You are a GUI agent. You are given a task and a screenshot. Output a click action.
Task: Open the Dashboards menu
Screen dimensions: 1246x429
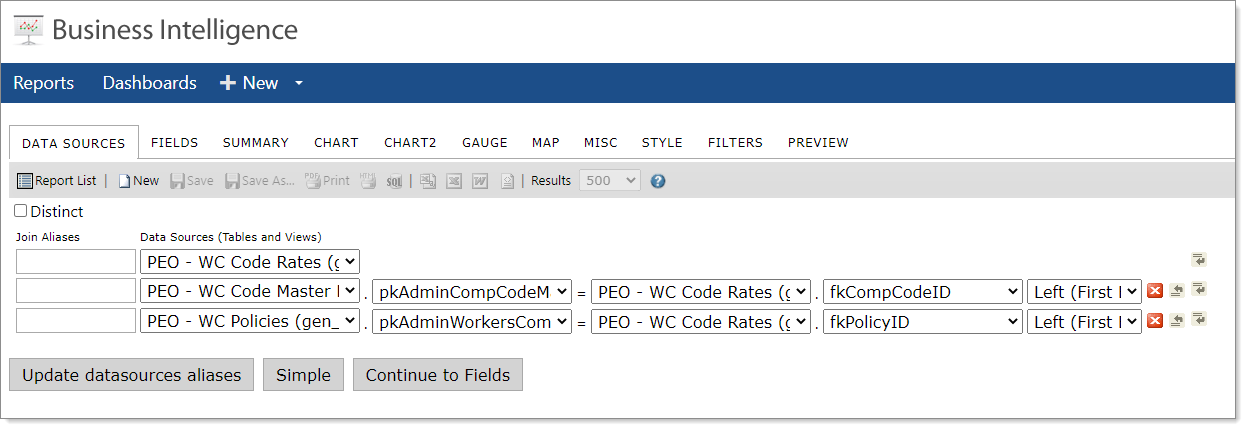pyautogui.click(x=150, y=83)
